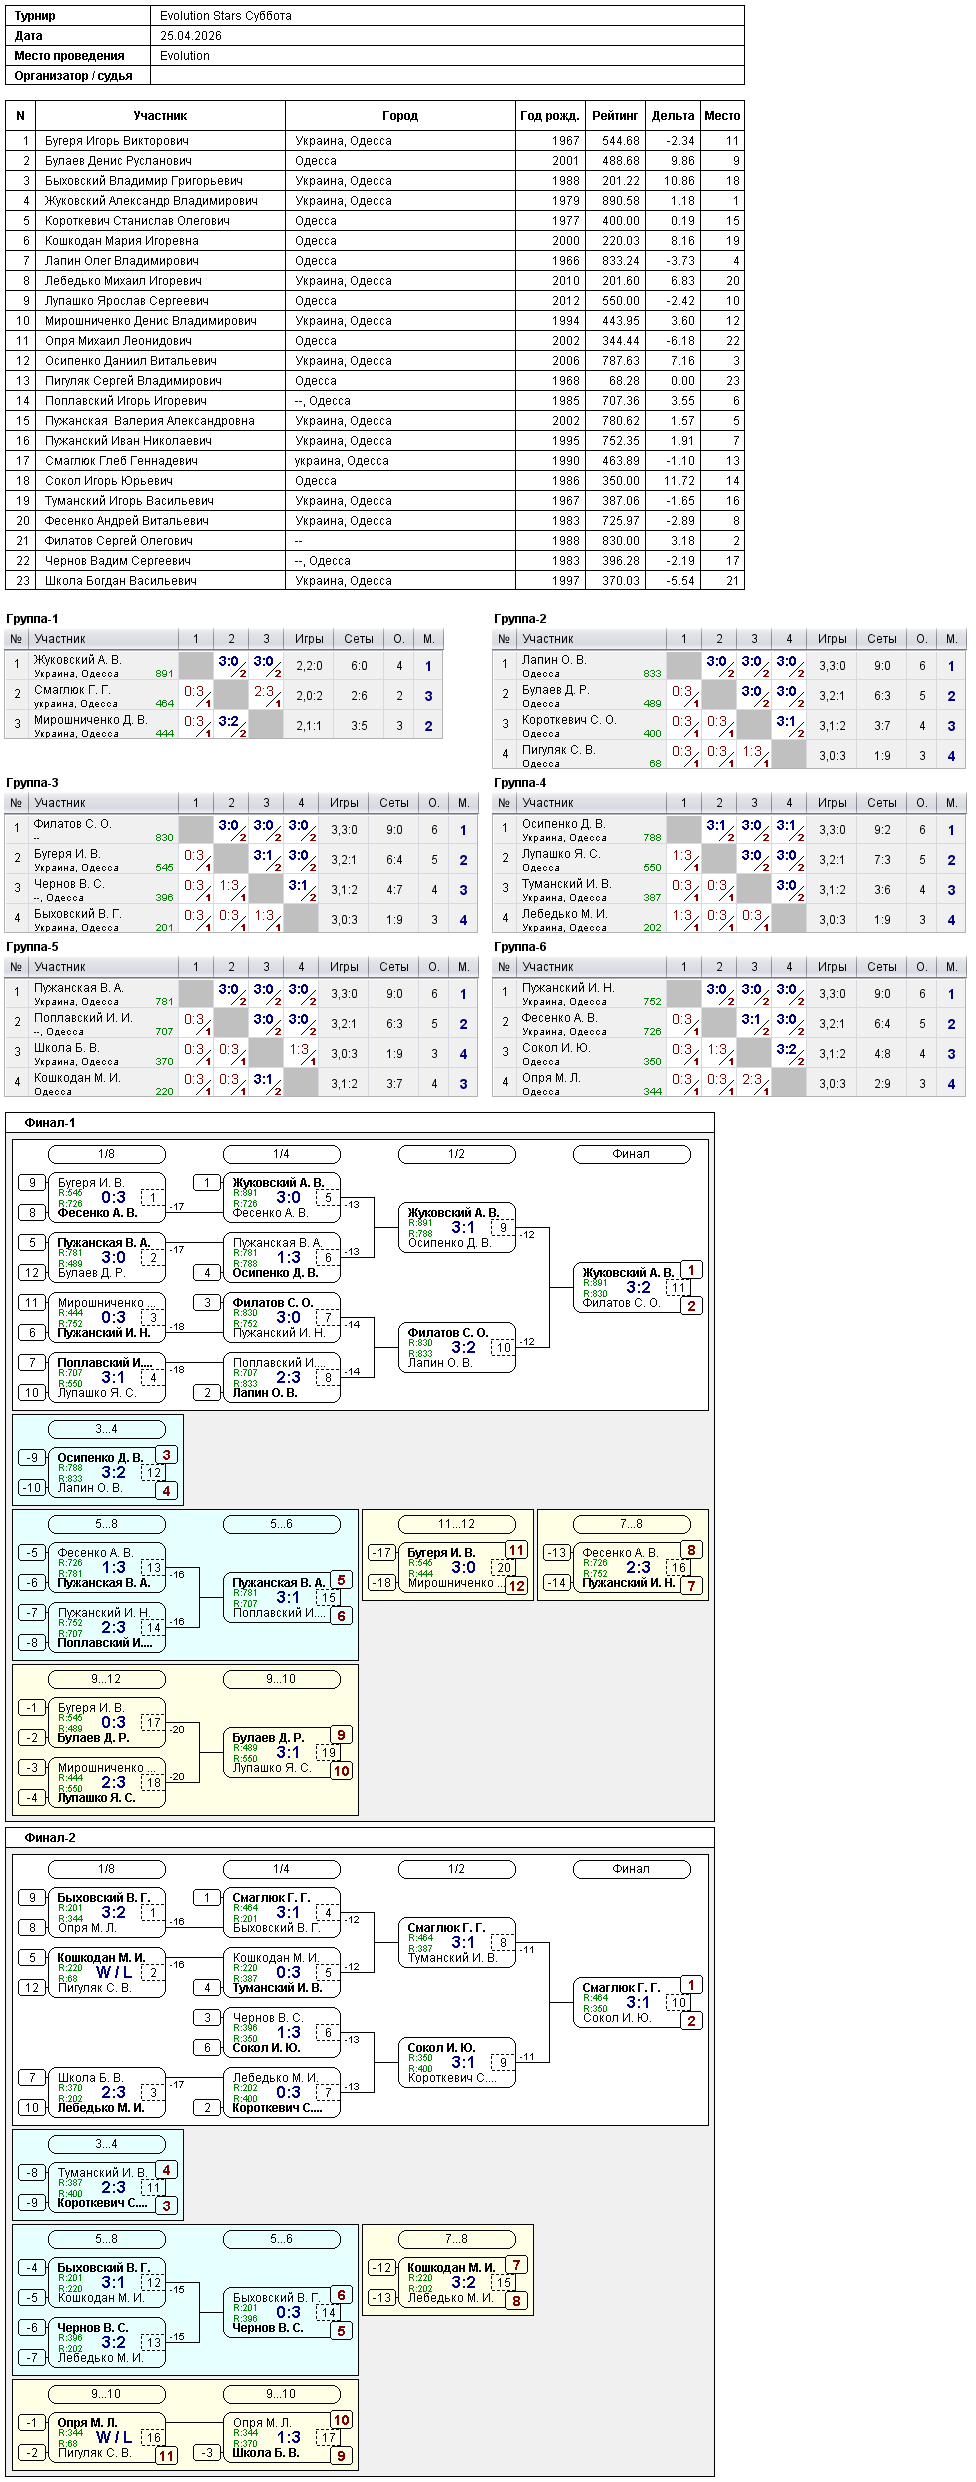Click participant Филатов Сергей Олегович row

pos(374,541)
